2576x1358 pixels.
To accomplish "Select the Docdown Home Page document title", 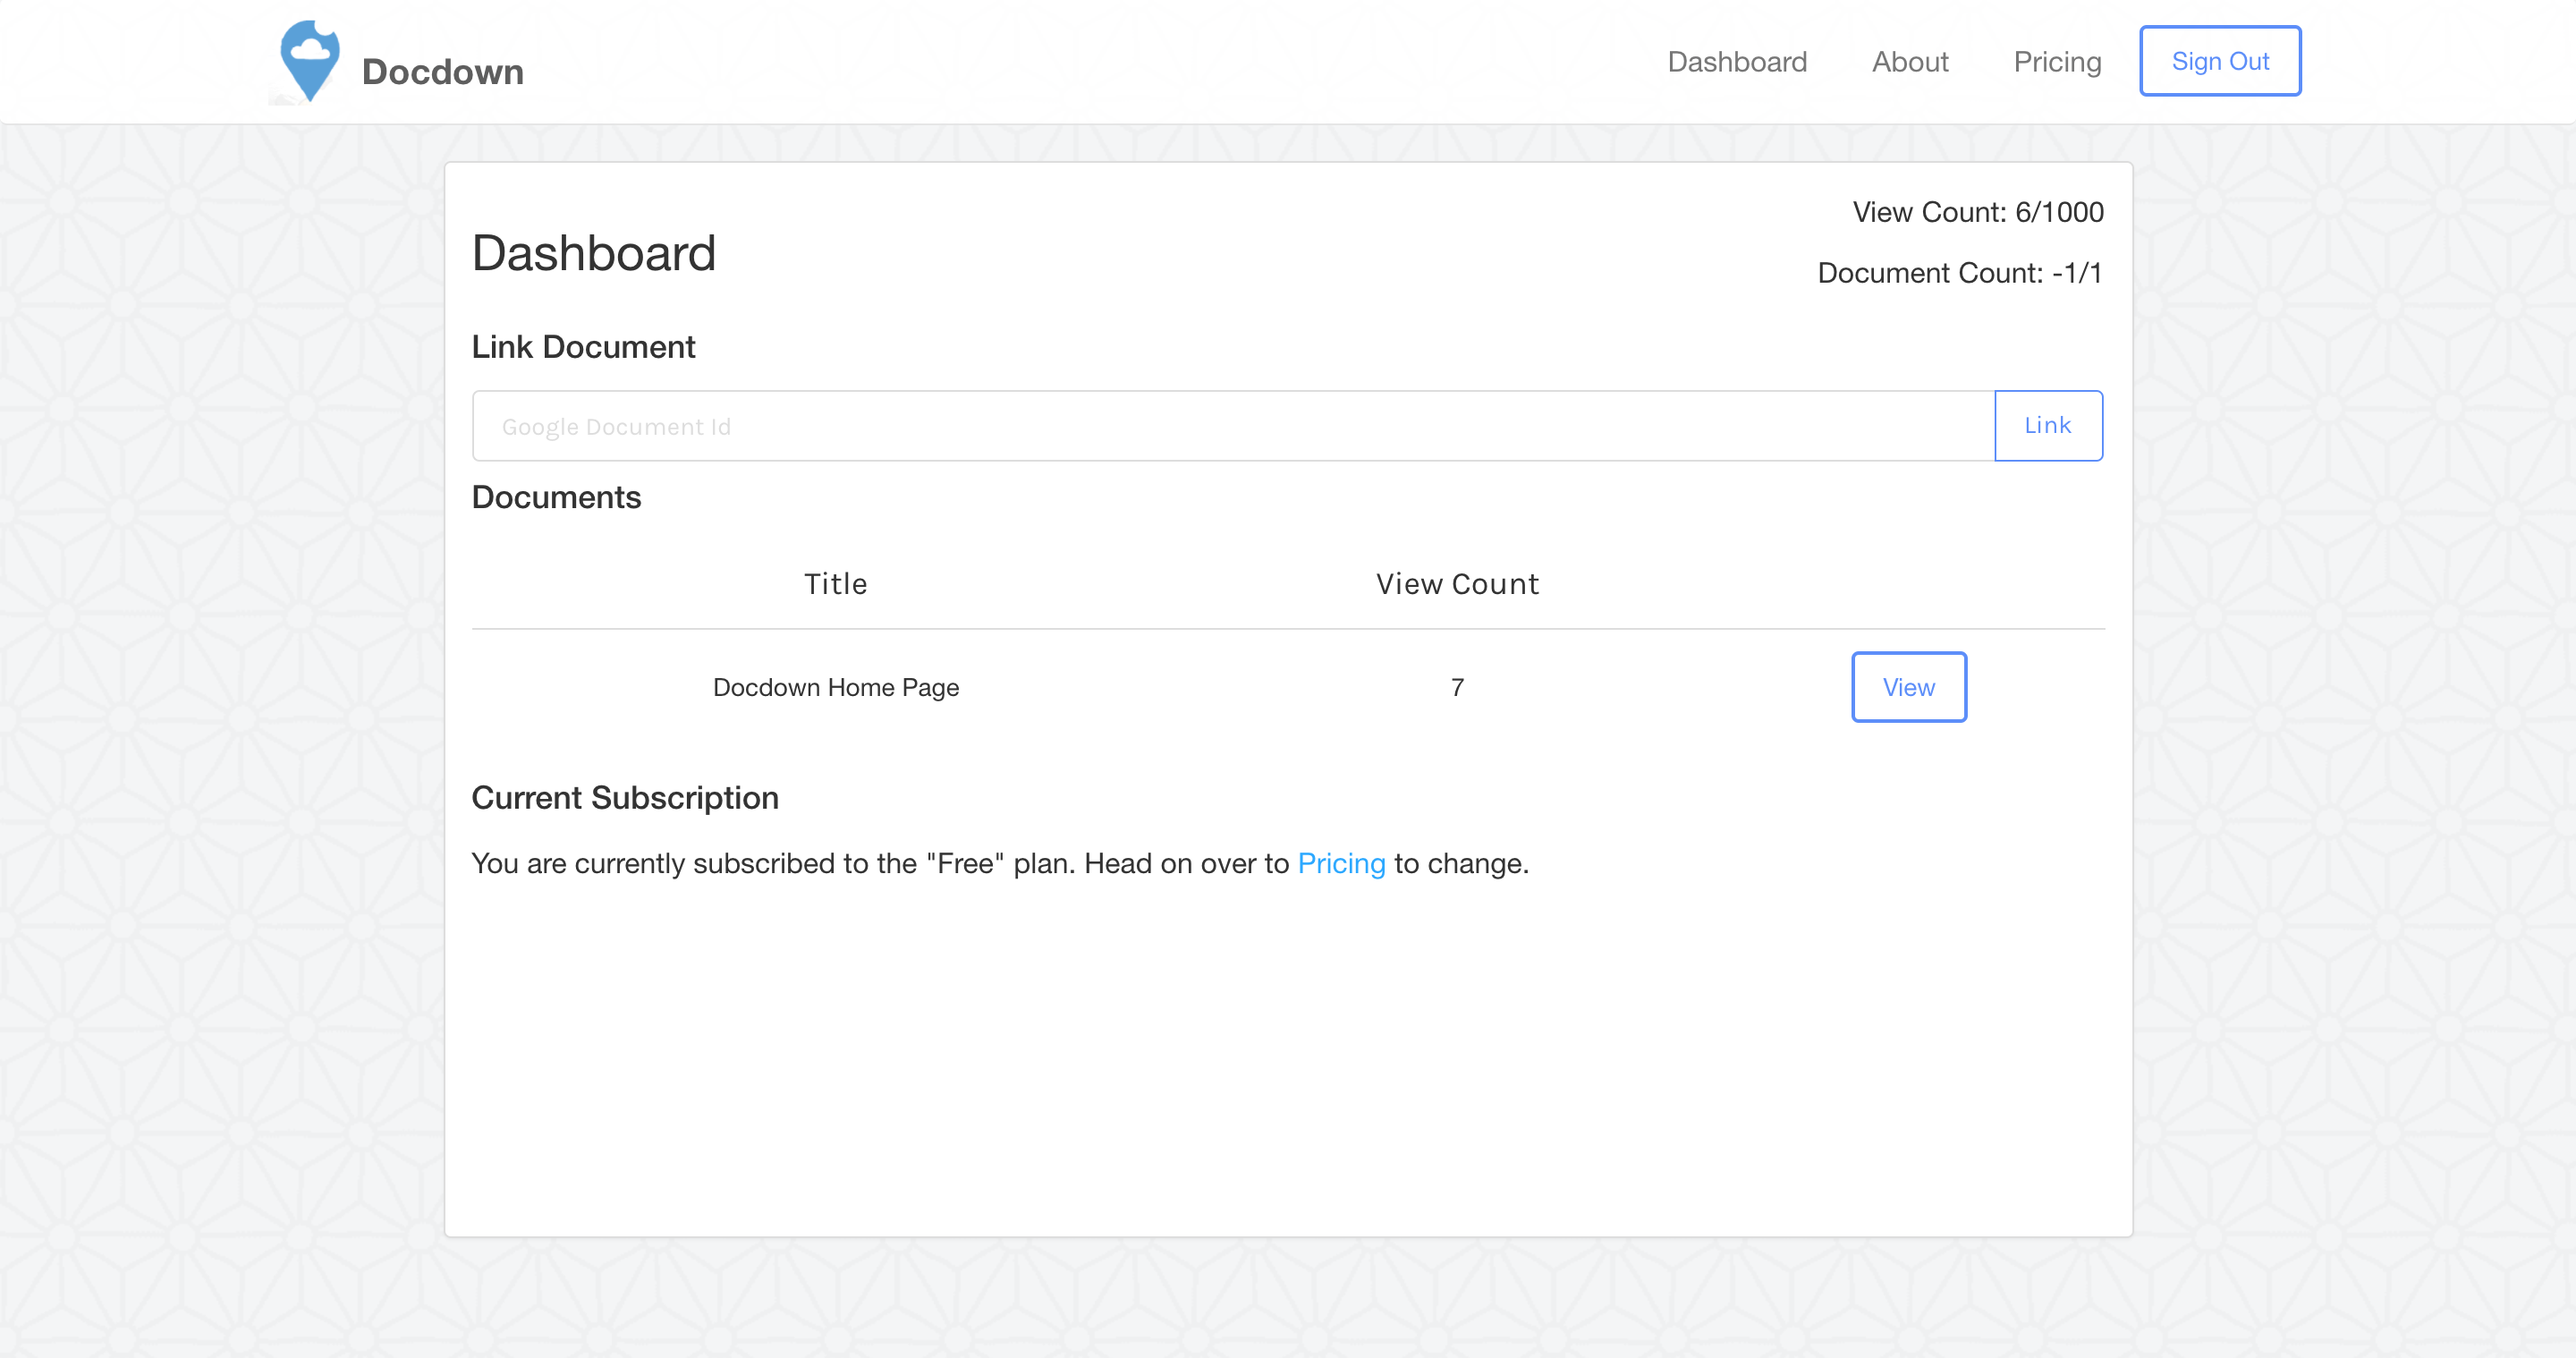I will [835, 687].
